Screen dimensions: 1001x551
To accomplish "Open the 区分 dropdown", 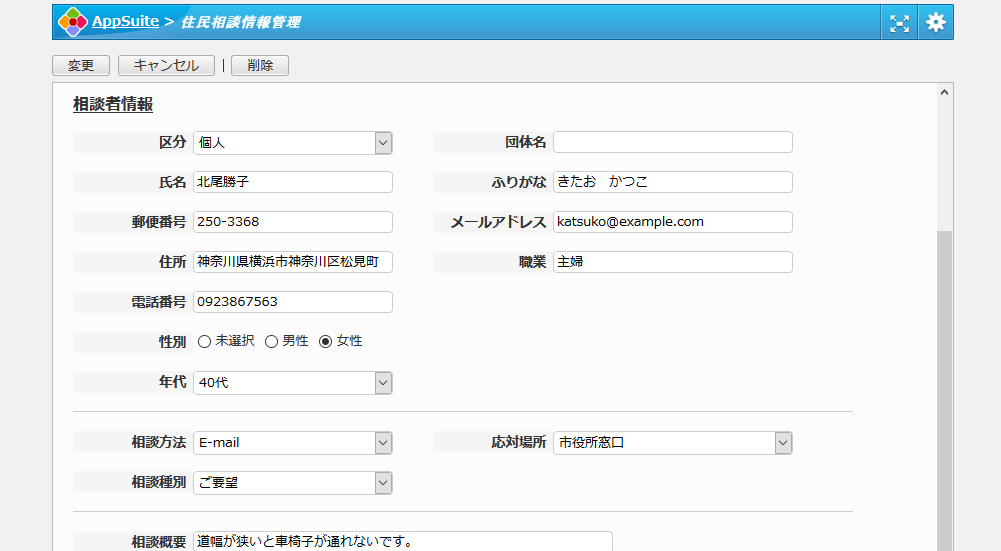I will tap(292, 143).
